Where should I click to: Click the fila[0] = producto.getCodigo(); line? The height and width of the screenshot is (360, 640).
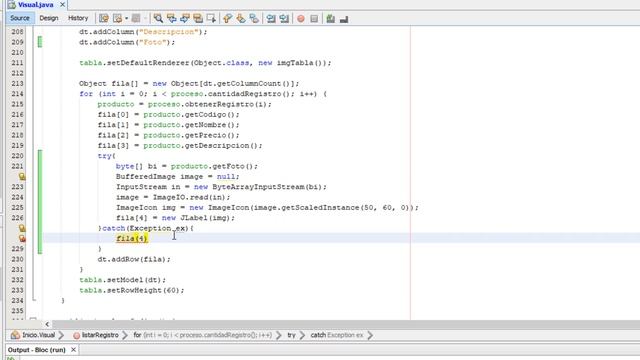click(169, 115)
